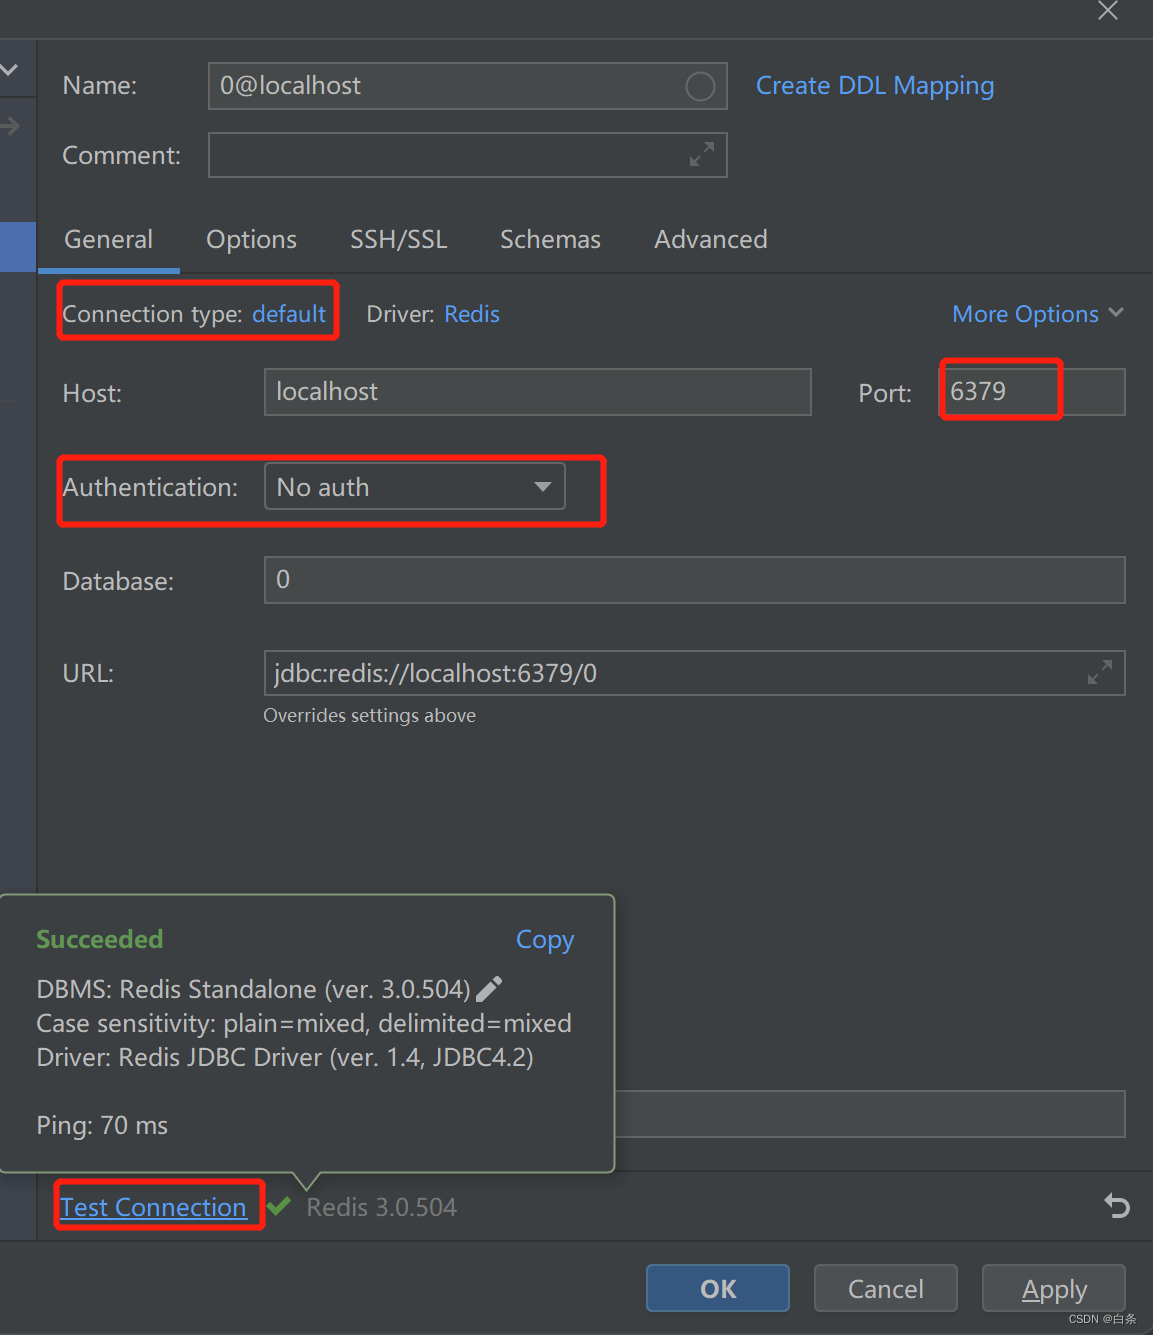
Task: Click the arrow icon in the left sidebar
Action: click(x=11, y=126)
